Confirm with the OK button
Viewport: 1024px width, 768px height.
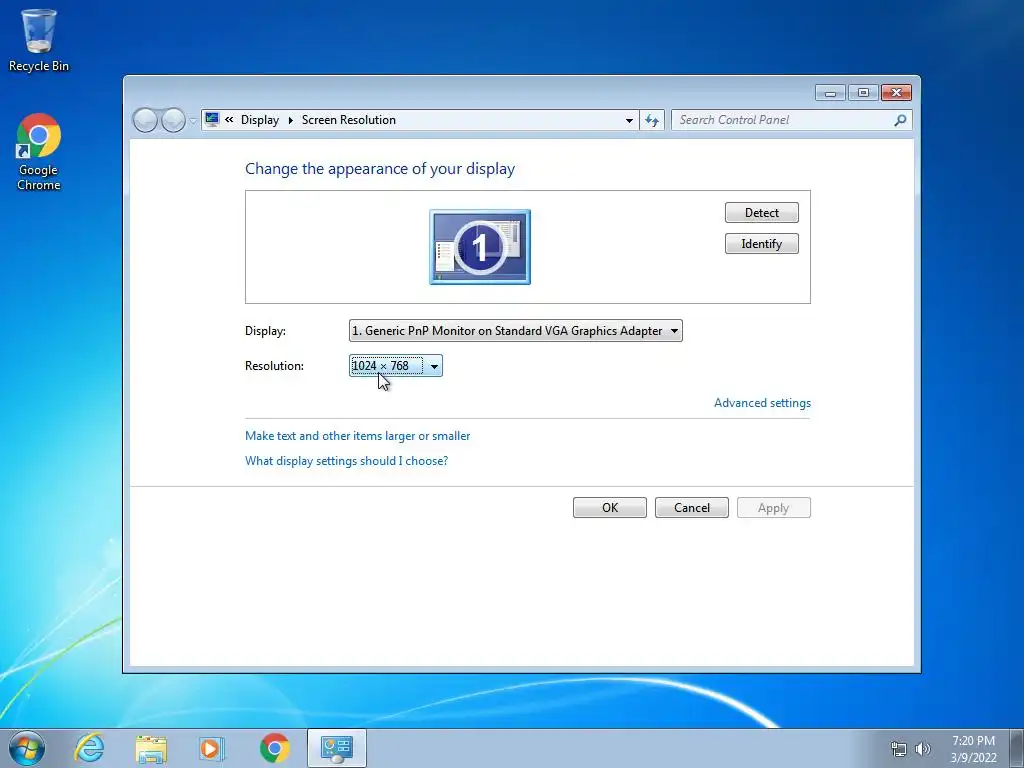tap(610, 508)
